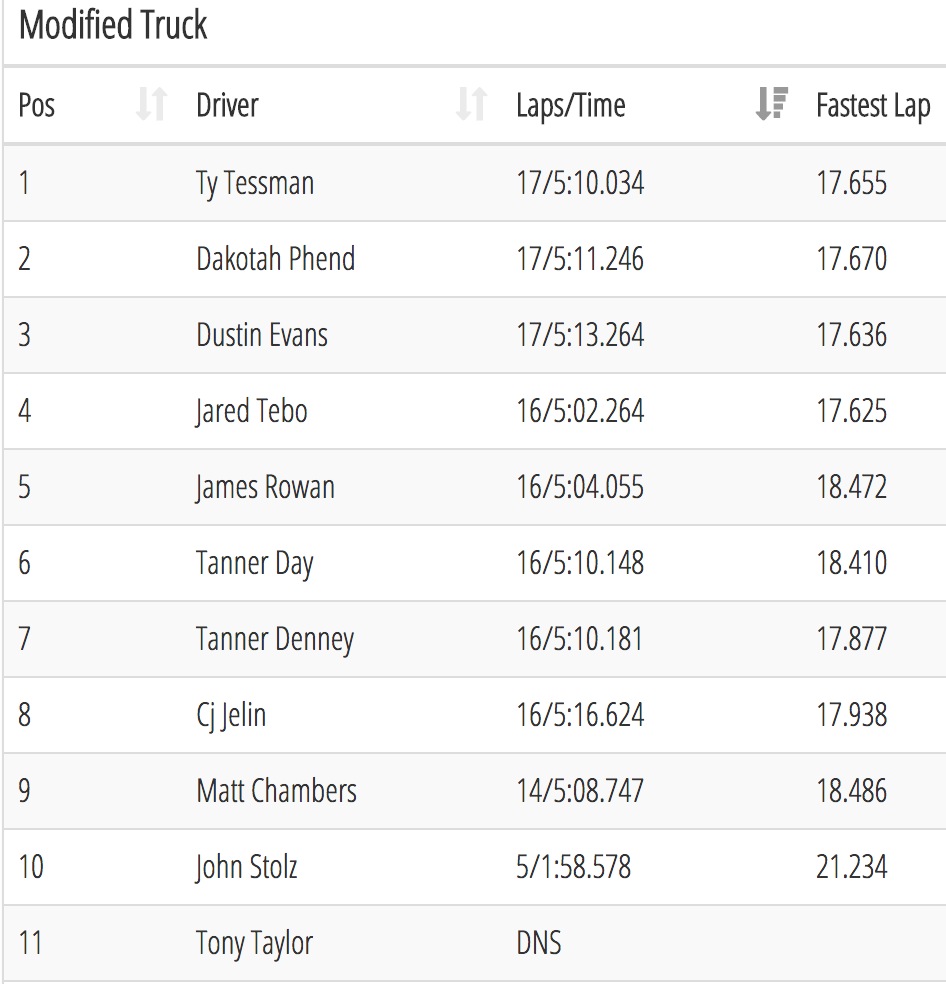Select Tanner Day entry
The height and width of the screenshot is (984, 946).
pos(254,563)
